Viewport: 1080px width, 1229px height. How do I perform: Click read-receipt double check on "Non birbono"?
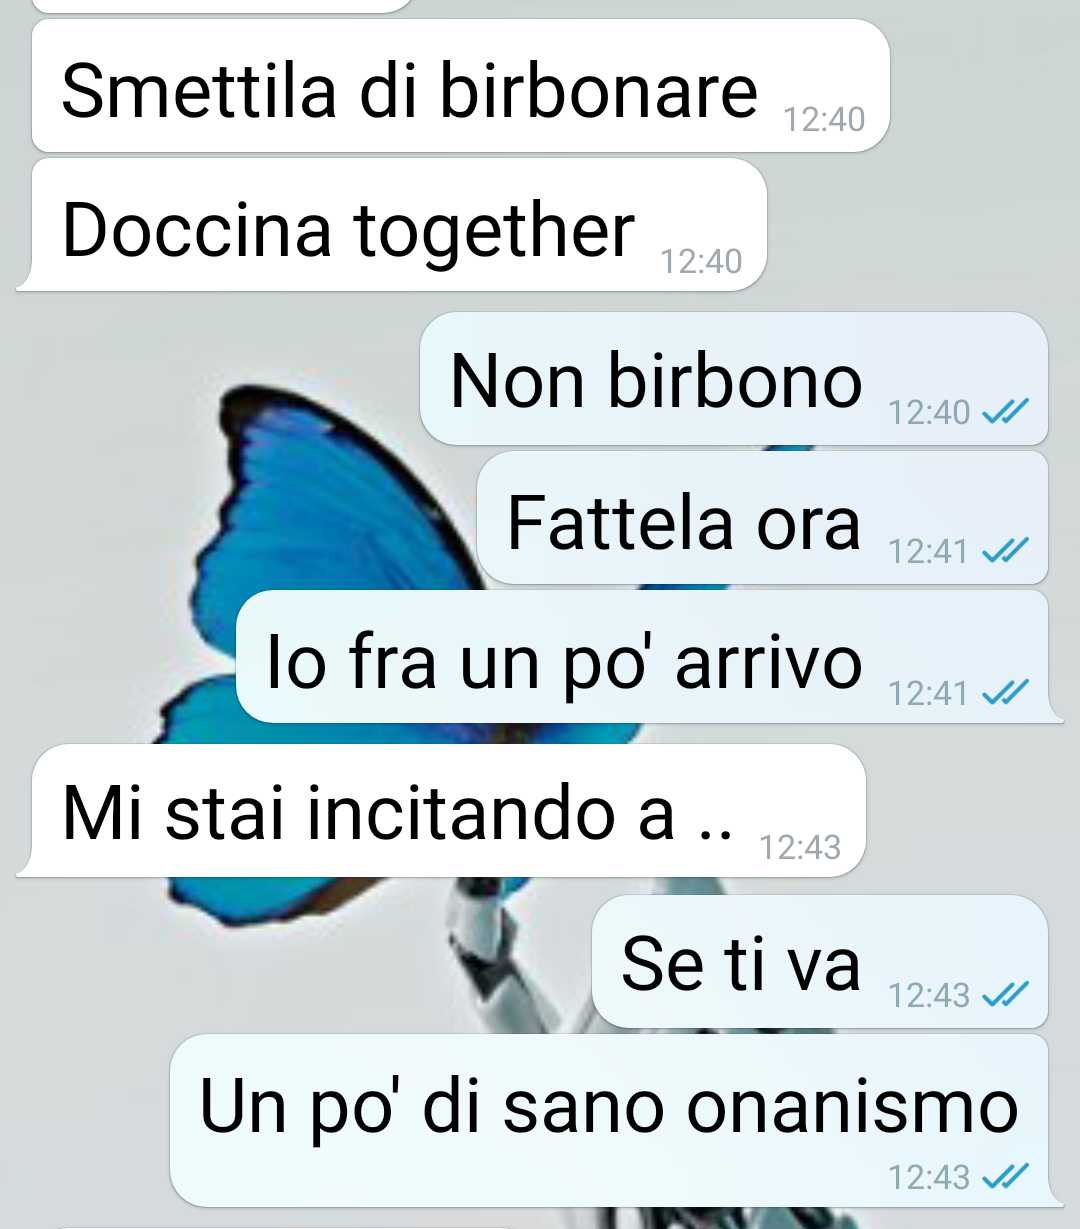(x=1005, y=412)
